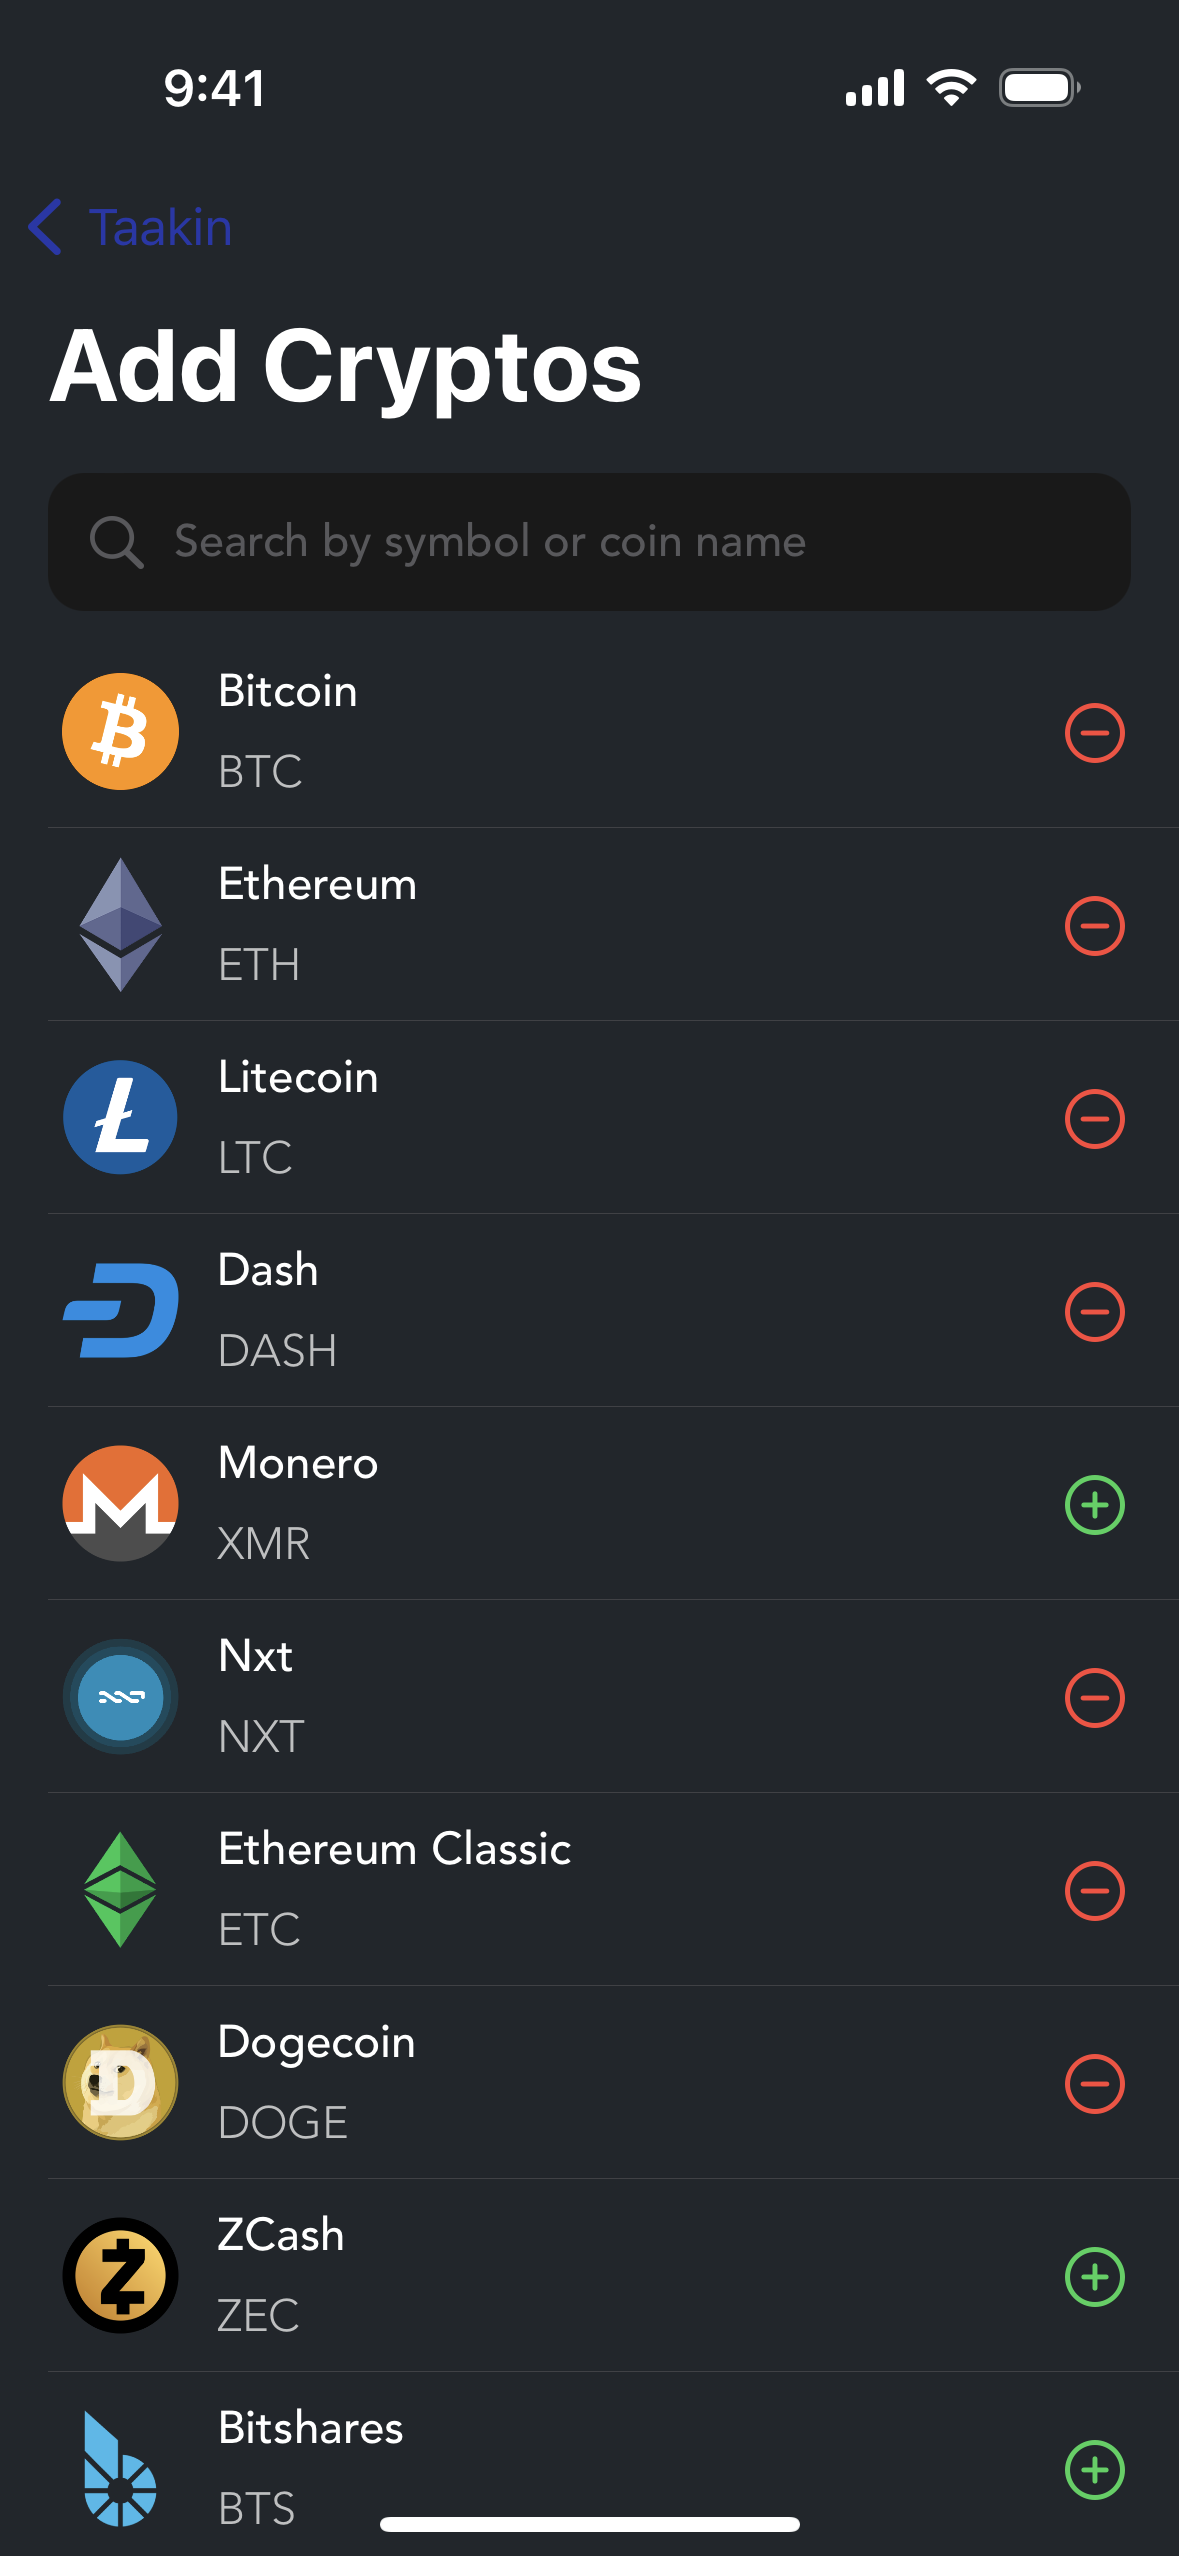Tap the green Ethereum Classic logo
The height and width of the screenshot is (2556, 1179).
pyautogui.click(x=120, y=1889)
